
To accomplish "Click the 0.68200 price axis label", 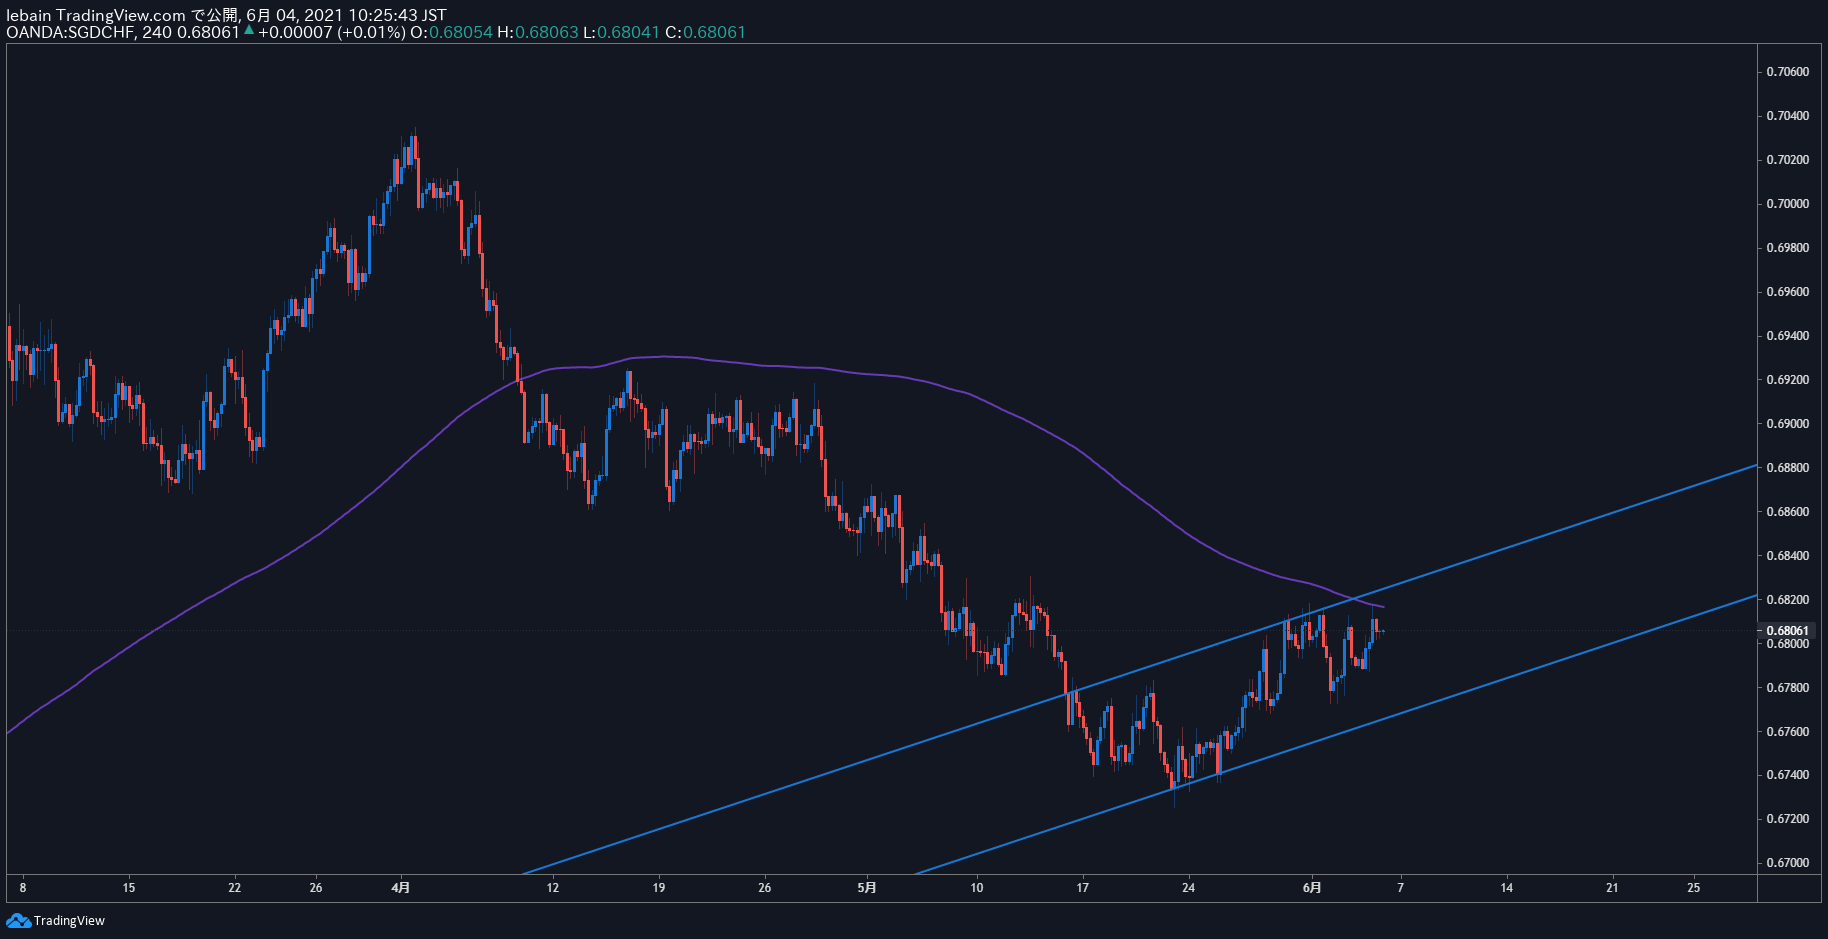I will click(1787, 600).
